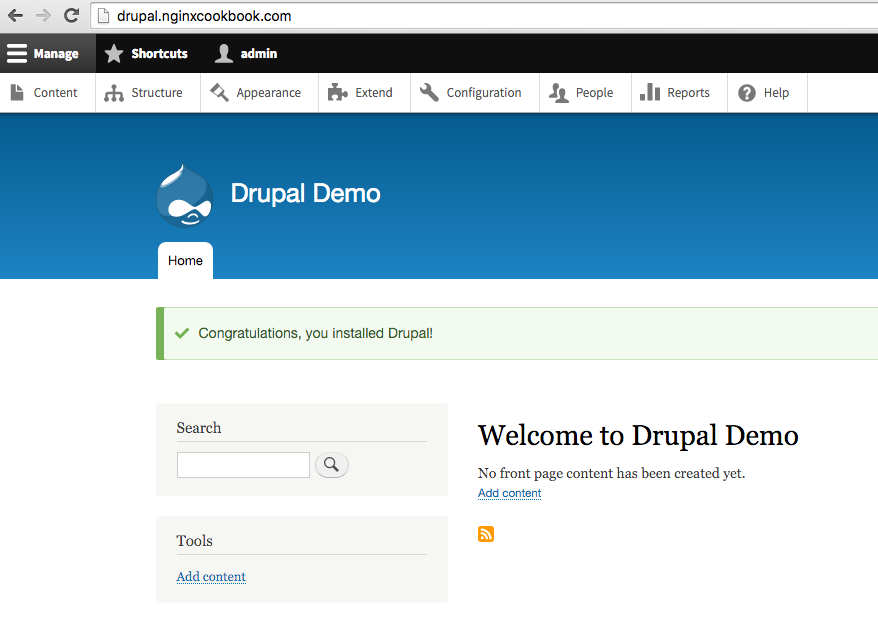This screenshot has width=878, height=644.
Task: Click the Drupal droplet logo
Action: pos(184,196)
